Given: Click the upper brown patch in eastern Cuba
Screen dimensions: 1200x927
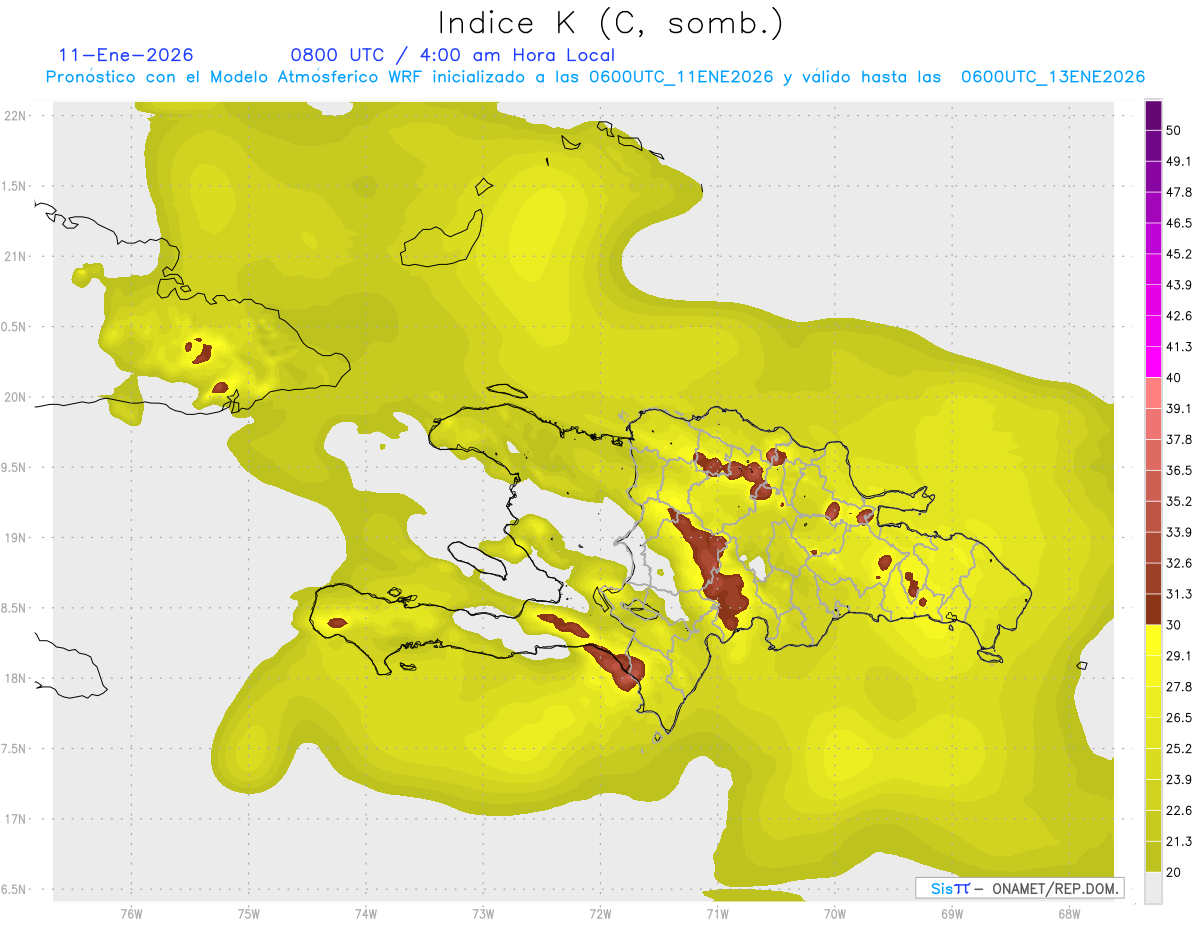Looking at the screenshot, I should click(199, 351).
